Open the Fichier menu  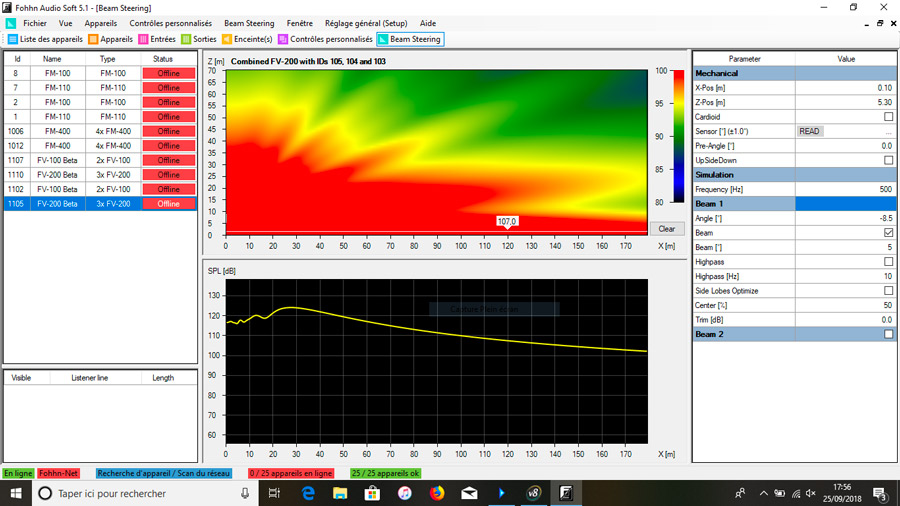35,24
